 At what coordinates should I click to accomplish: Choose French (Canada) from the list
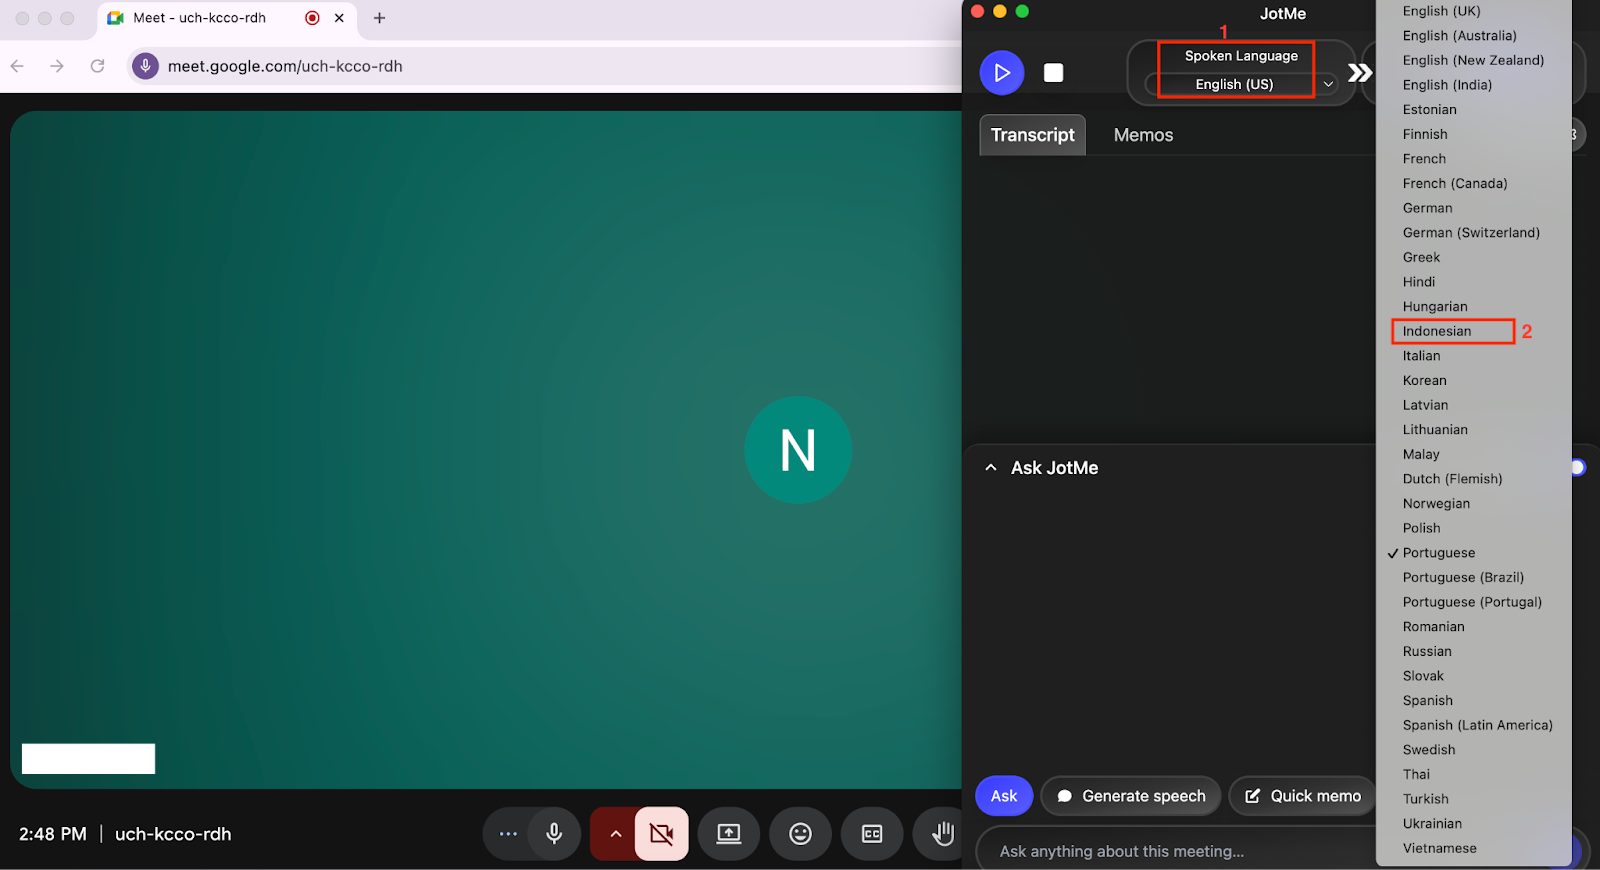[x=1455, y=183]
